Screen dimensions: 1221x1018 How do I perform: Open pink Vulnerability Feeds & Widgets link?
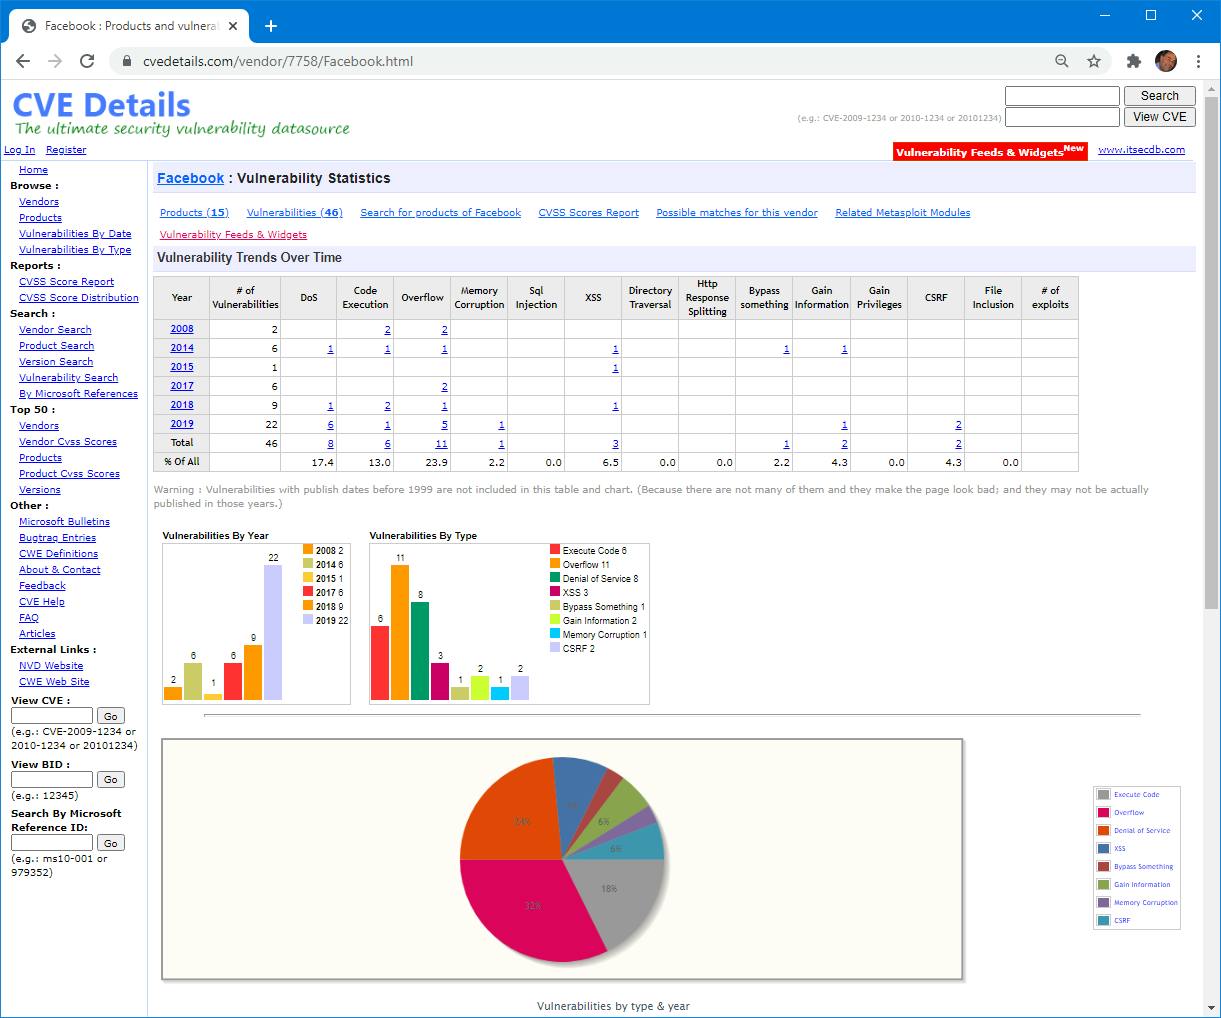tap(233, 235)
